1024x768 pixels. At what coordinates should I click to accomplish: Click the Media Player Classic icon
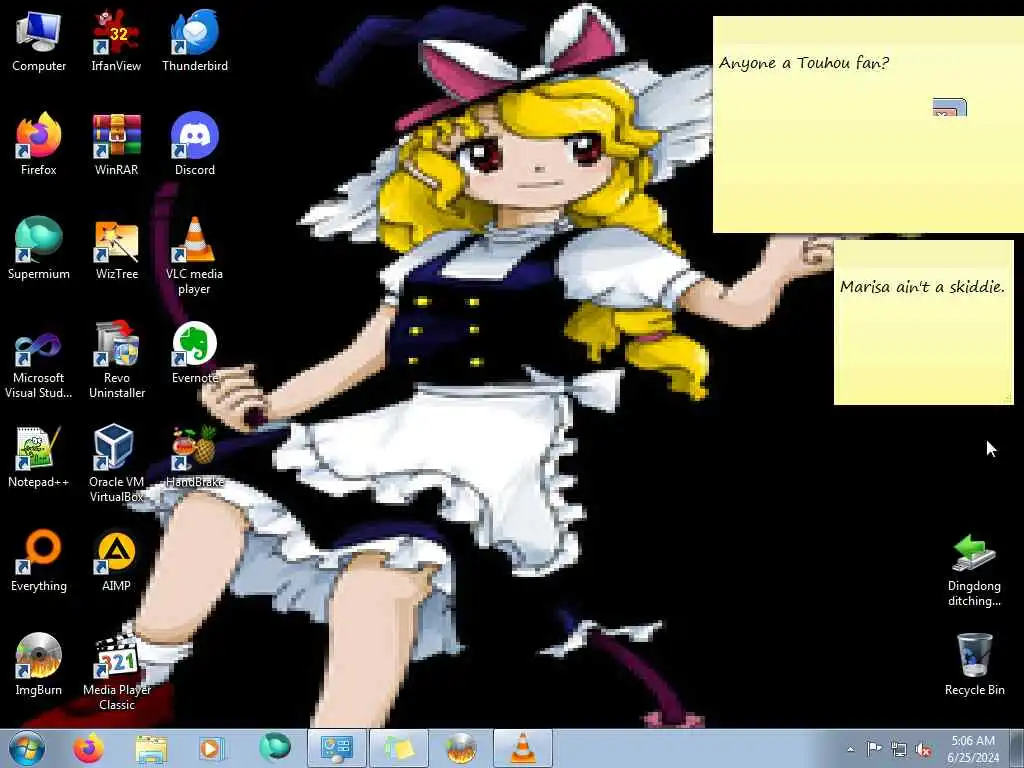[x=116, y=673]
